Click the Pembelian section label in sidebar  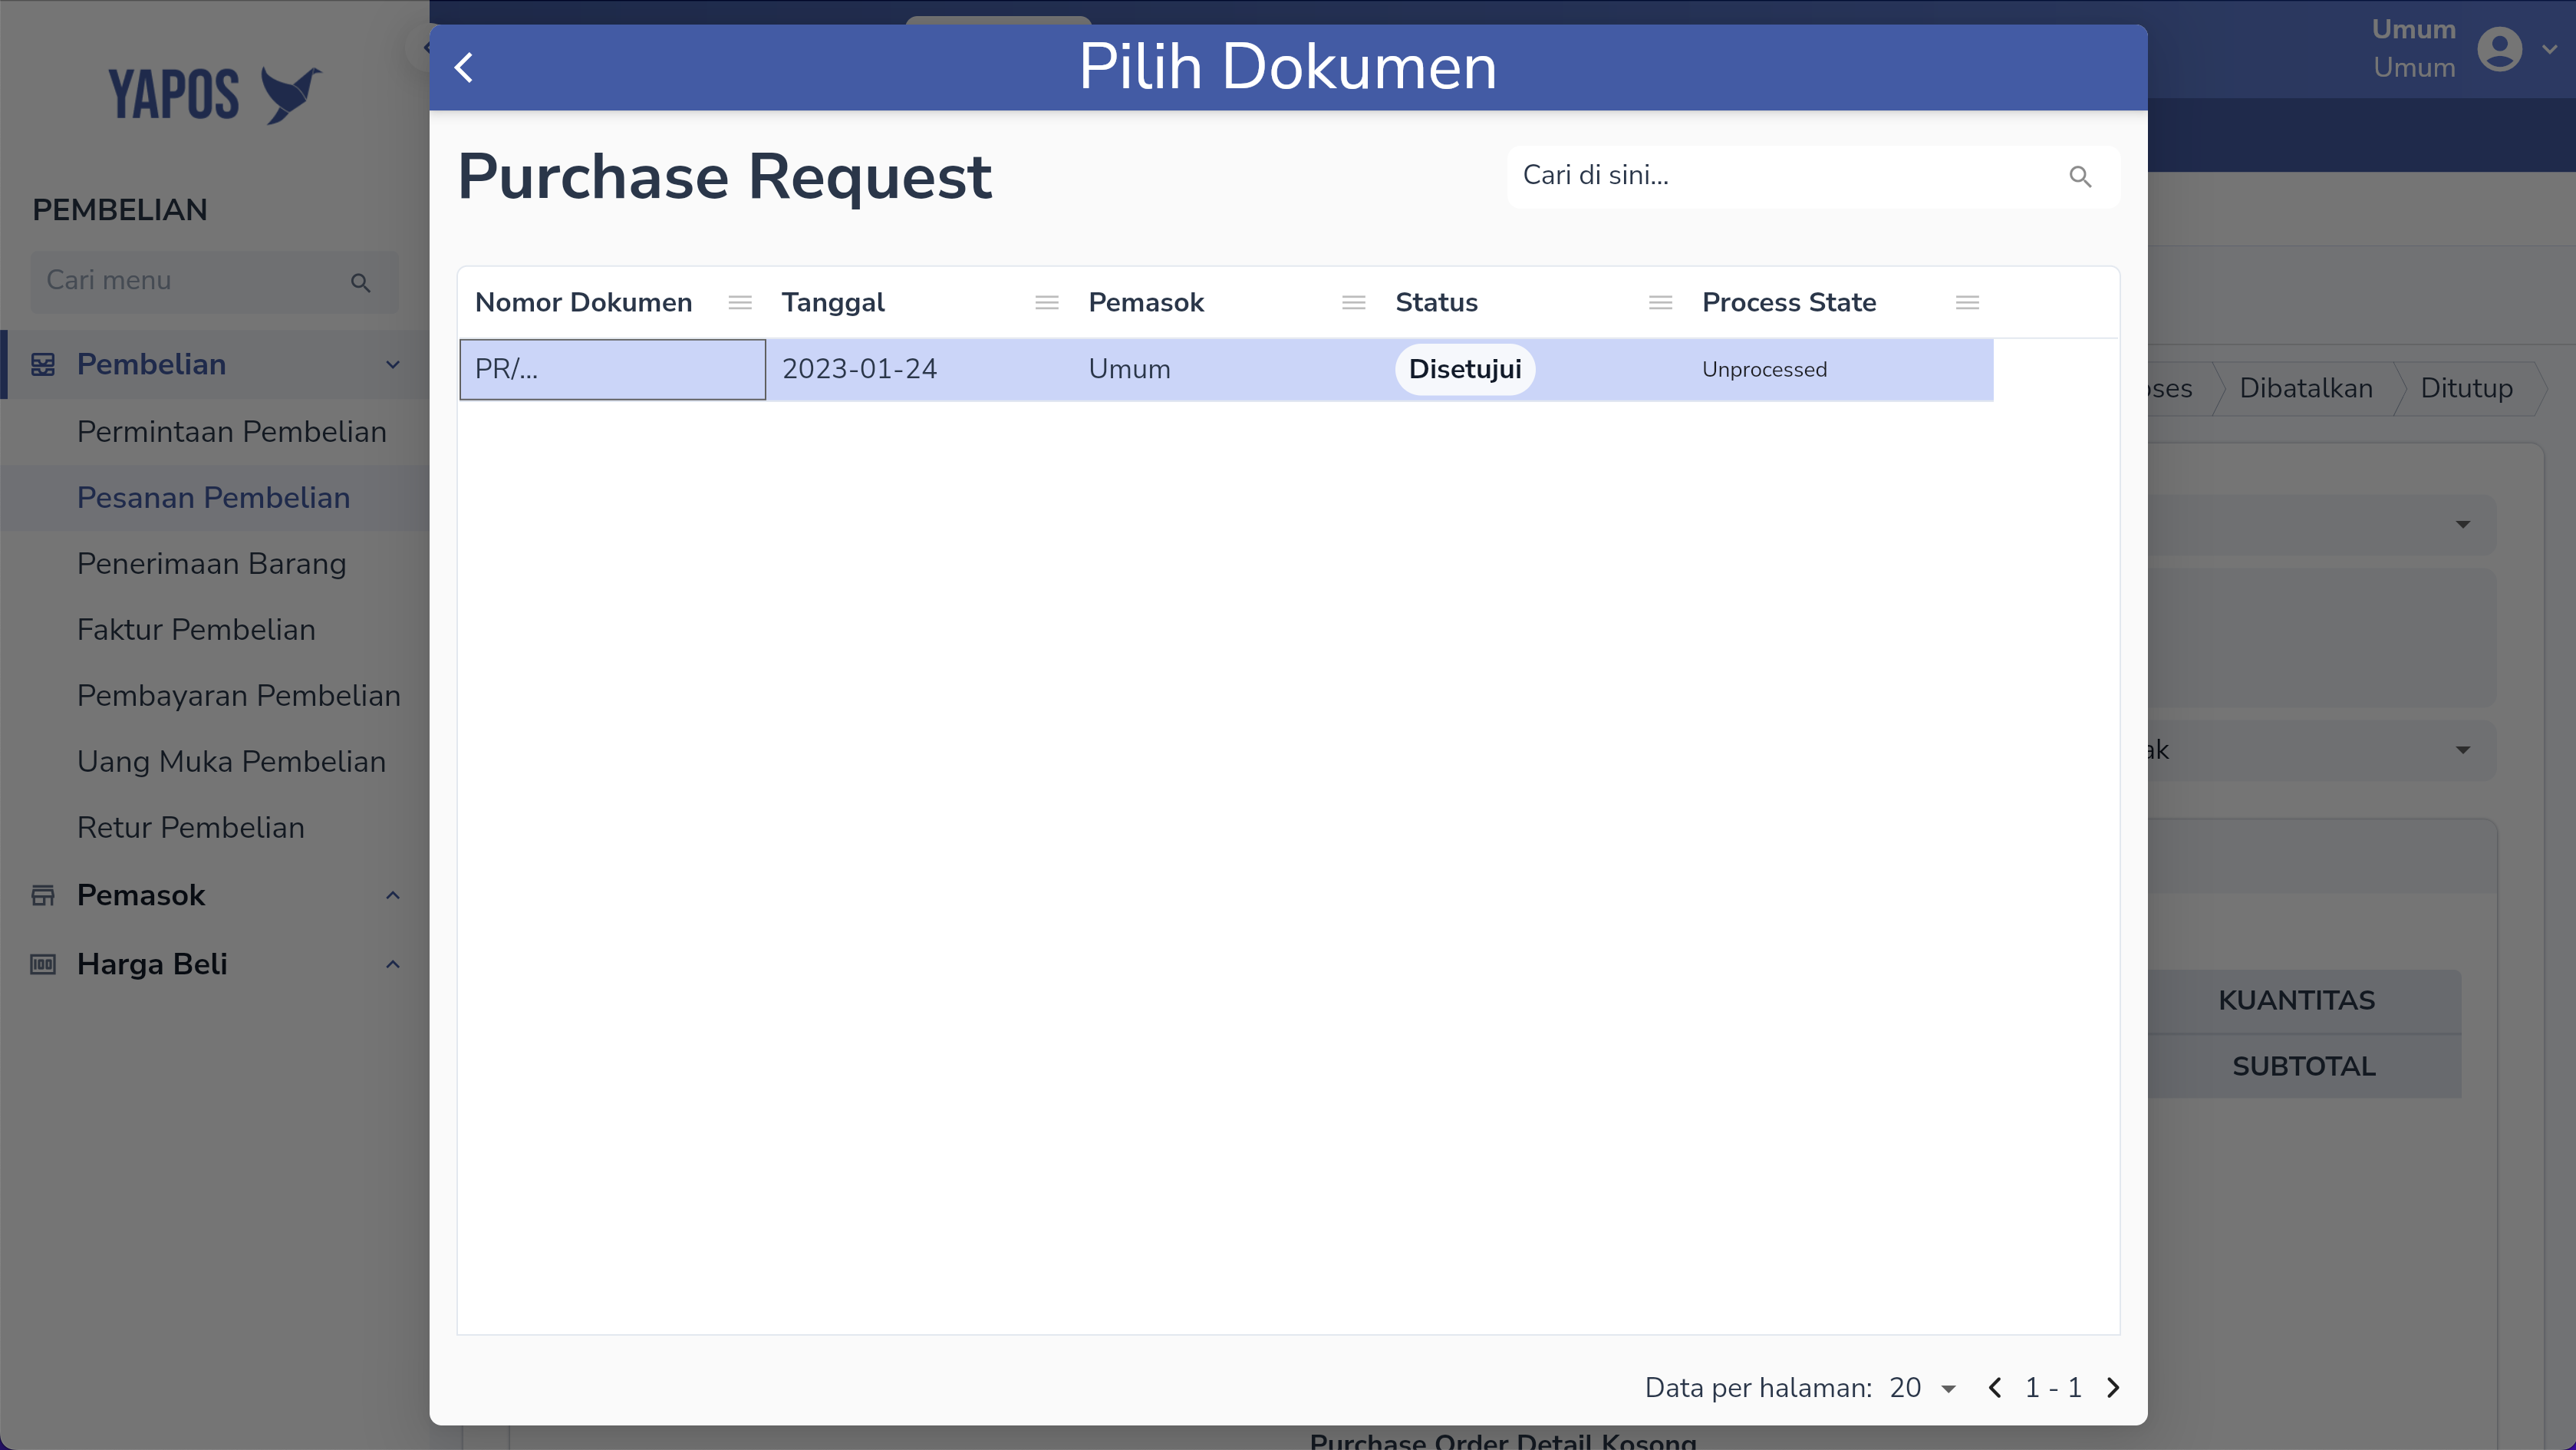pos(151,364)
